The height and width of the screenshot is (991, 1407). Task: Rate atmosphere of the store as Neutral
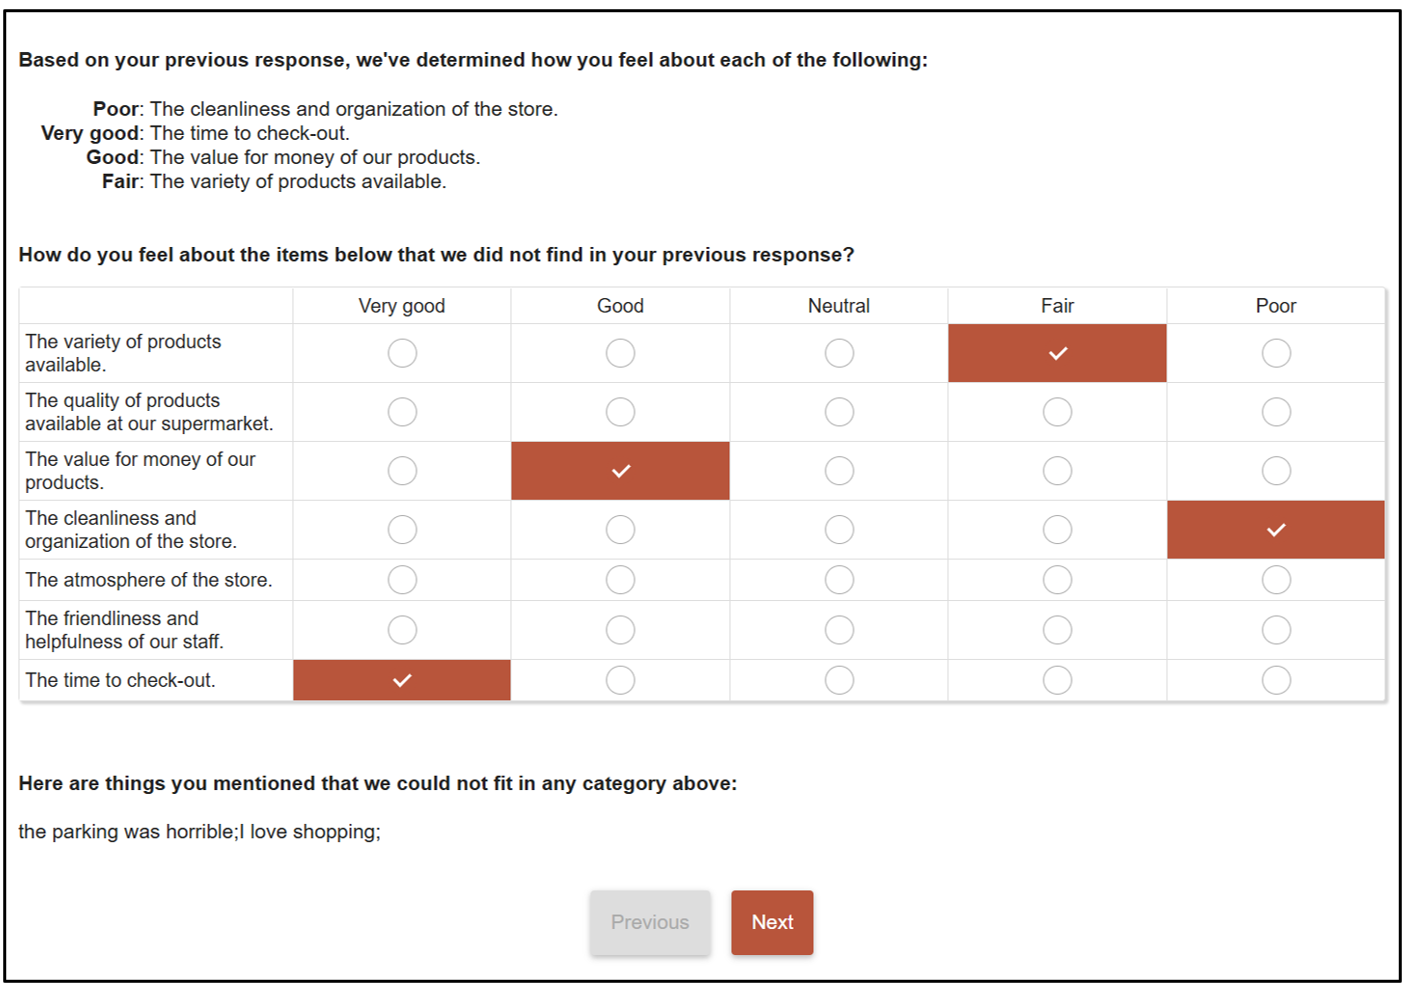point(839,580)
